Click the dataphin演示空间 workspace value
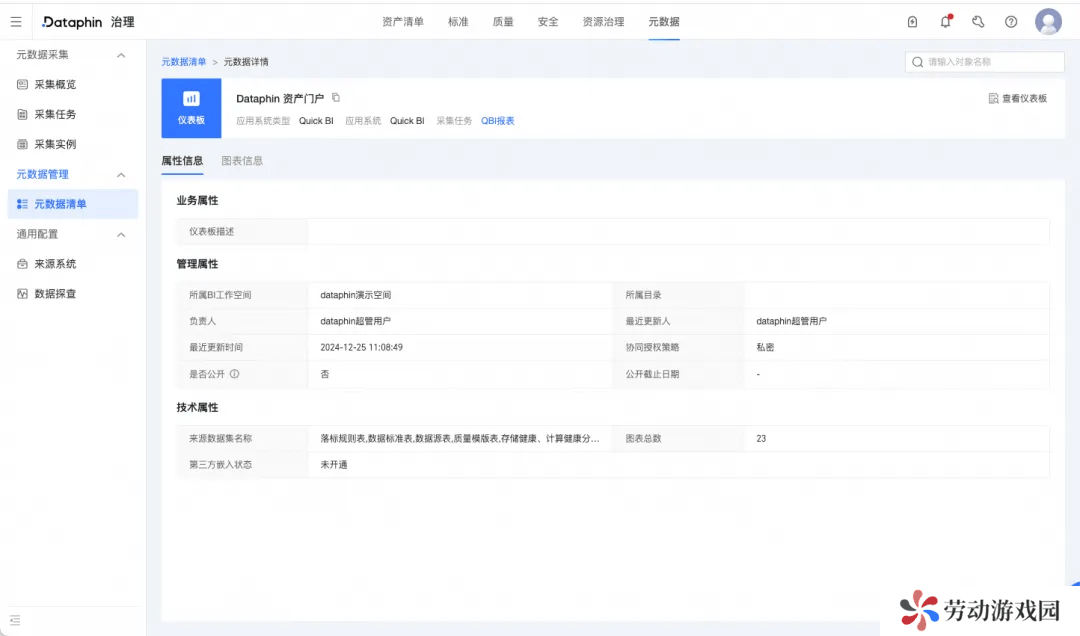Viewport: 1080px width, 636px height. tap(355, 295)
